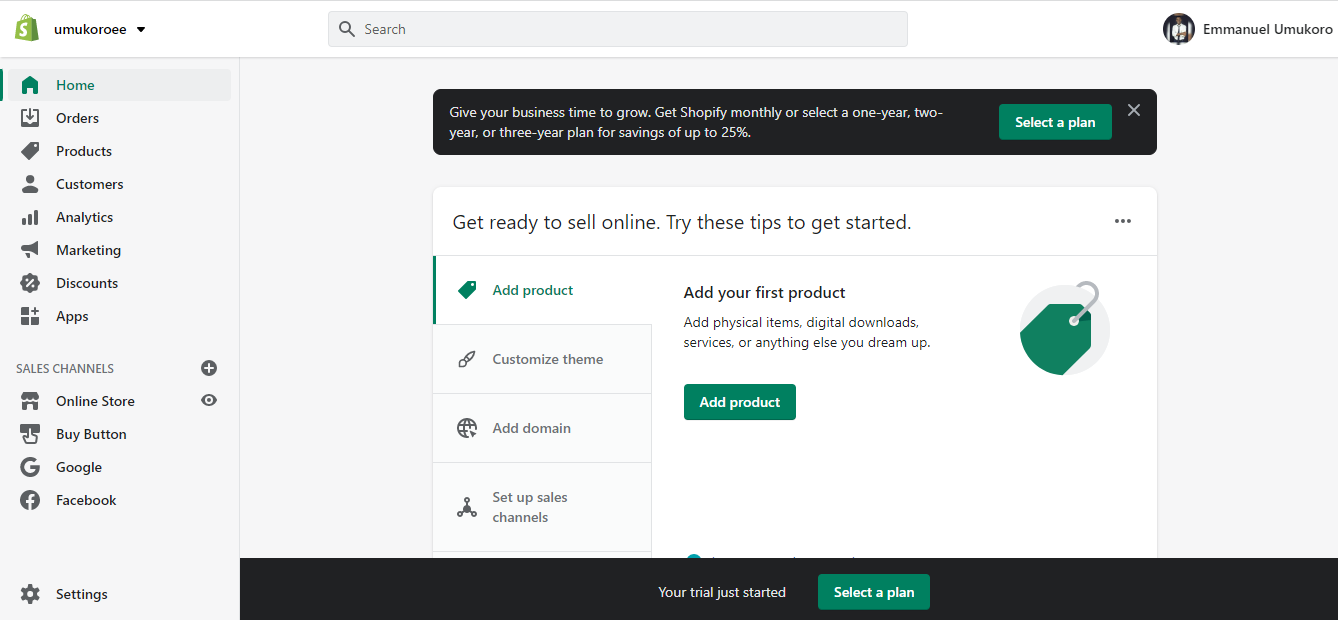The height and width of the screenshot is (620, 1338).
Task: Expand the umukoroee store dropdown
Action: (141, 30)
